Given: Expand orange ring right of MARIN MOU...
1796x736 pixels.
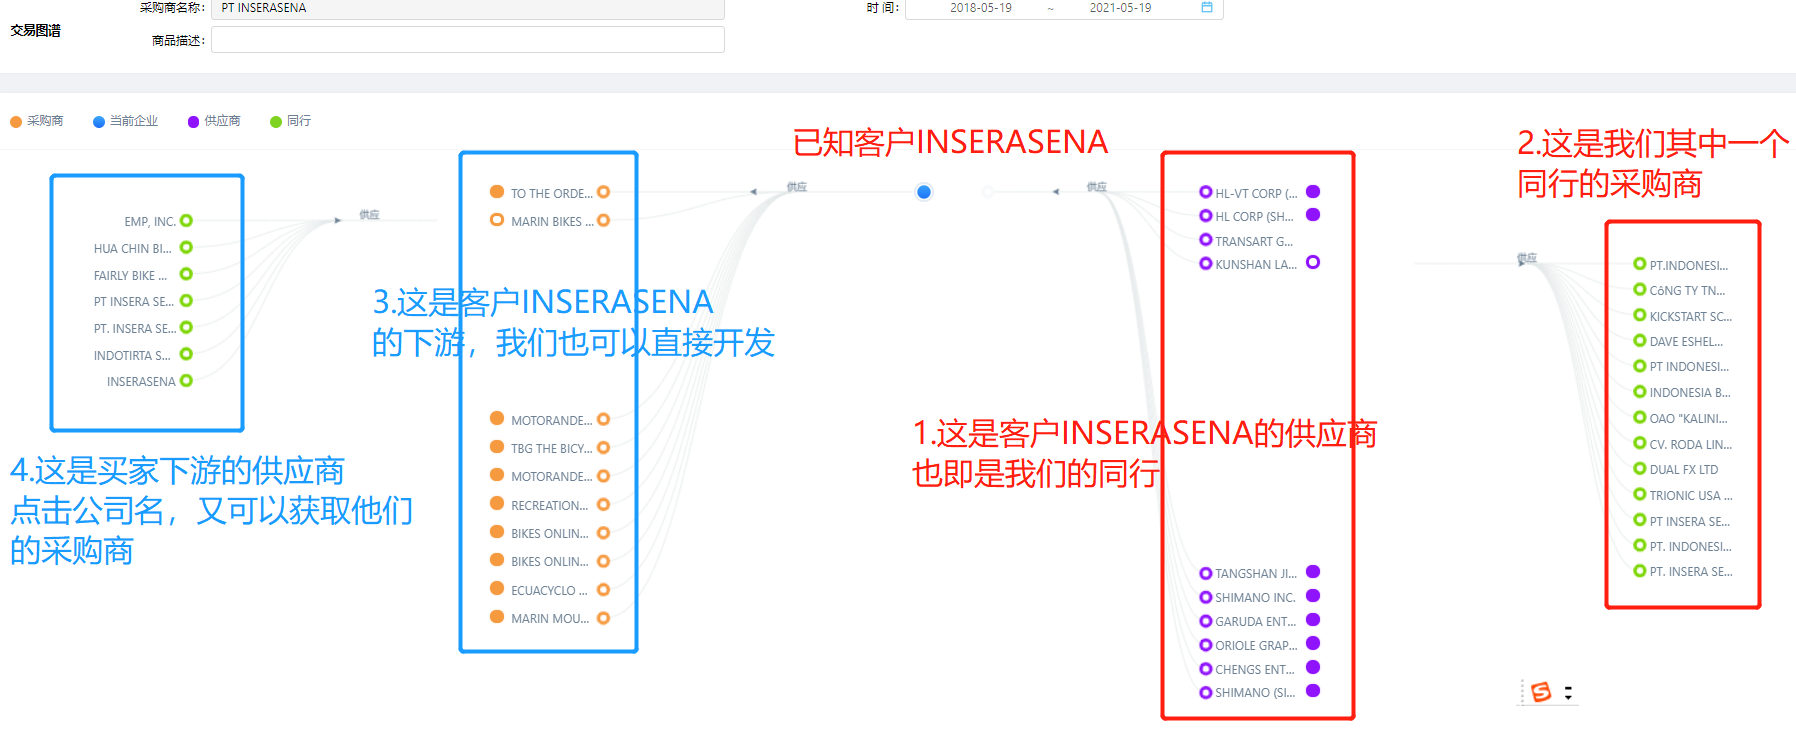Looking at the screenshot, I should pyautogui.click(x=603, y=618).
